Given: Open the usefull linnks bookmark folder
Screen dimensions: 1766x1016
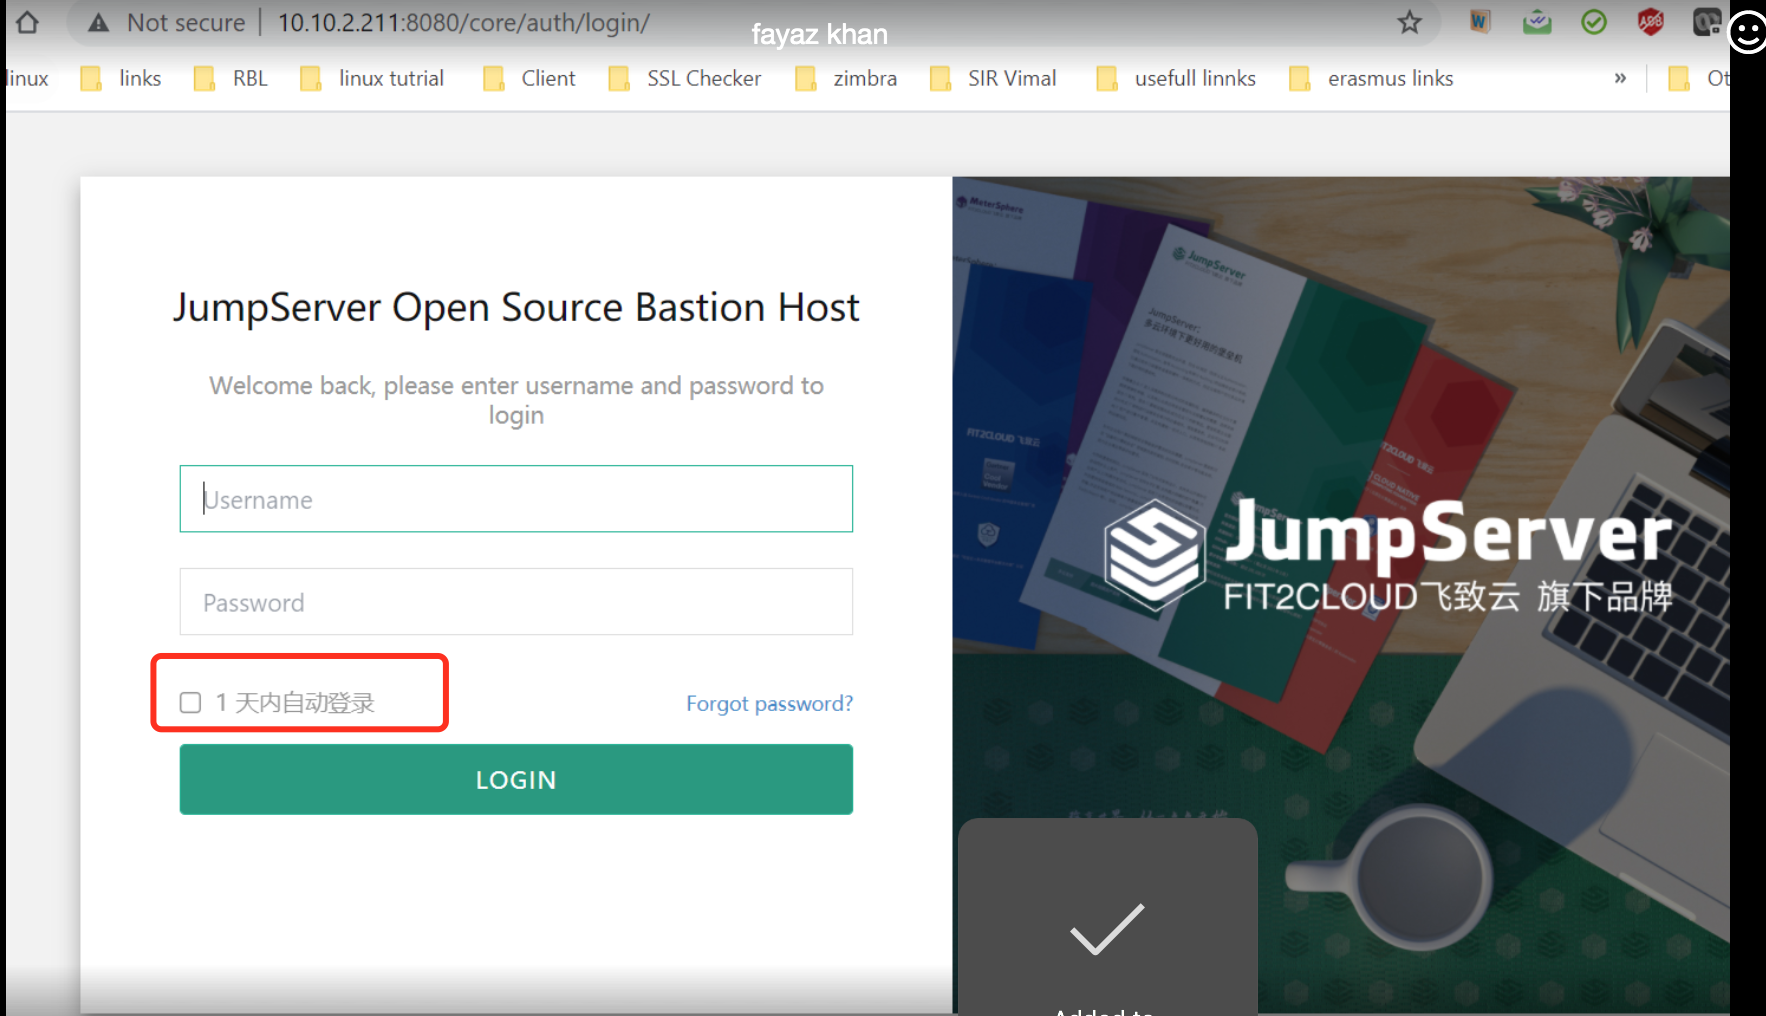Looking at the screenshot, I should click(1176, 78).
